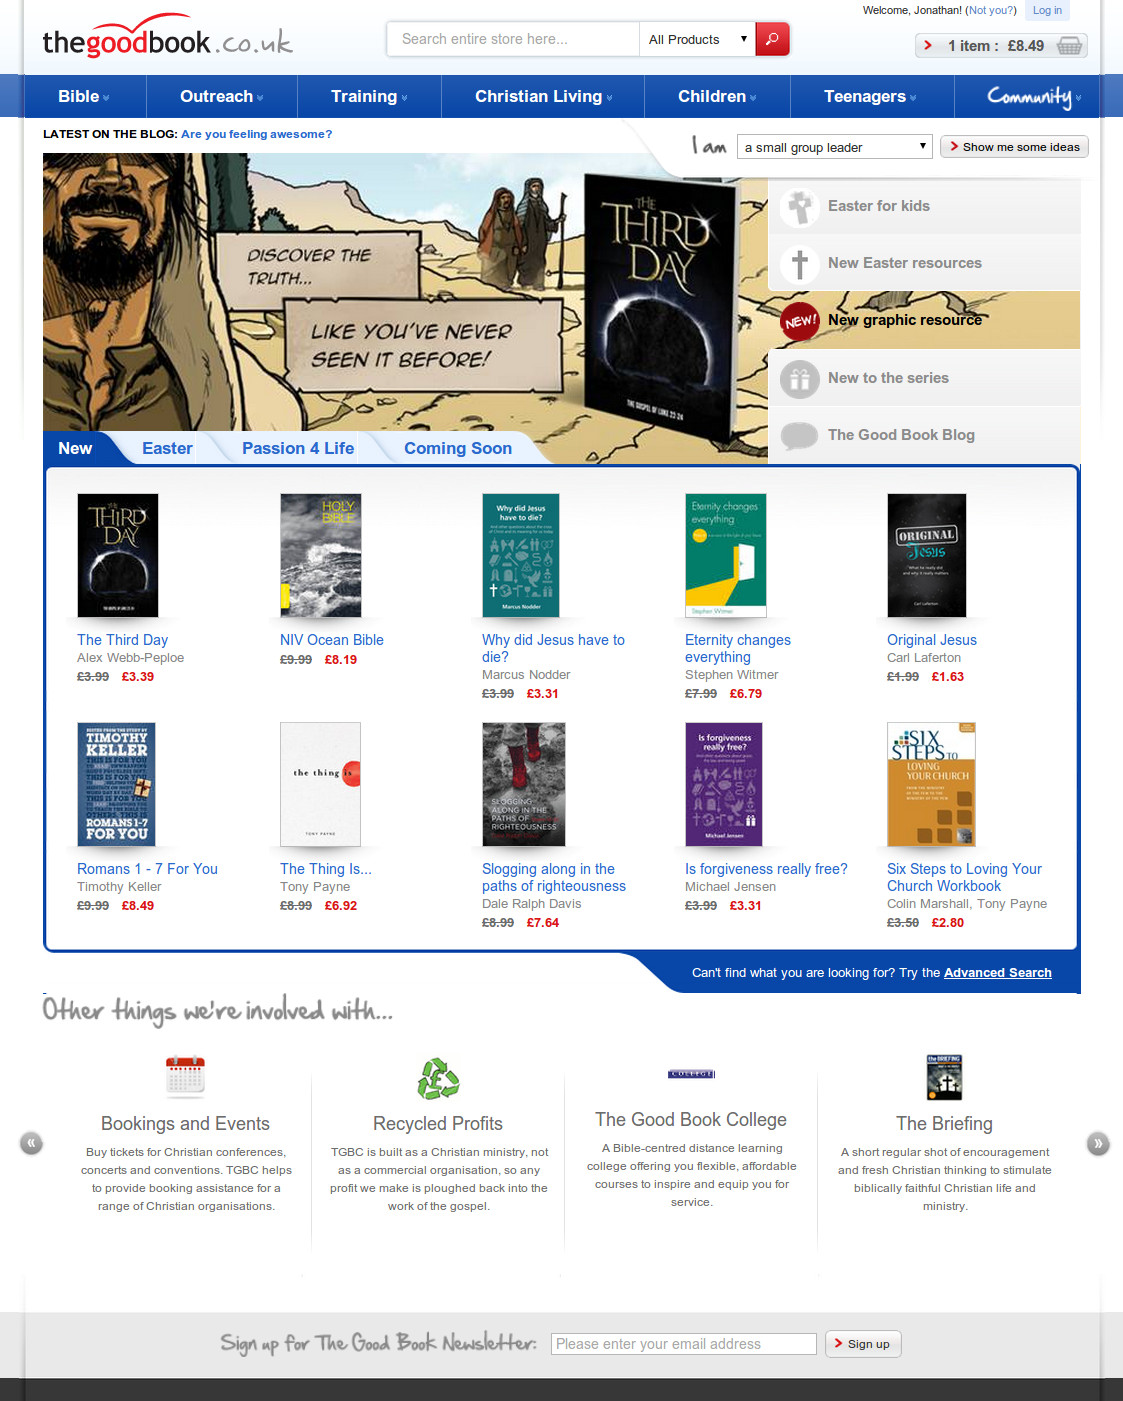The image size is (1123, 1401).
Task: Click the red search magnifier button
Action: [772, 39]
